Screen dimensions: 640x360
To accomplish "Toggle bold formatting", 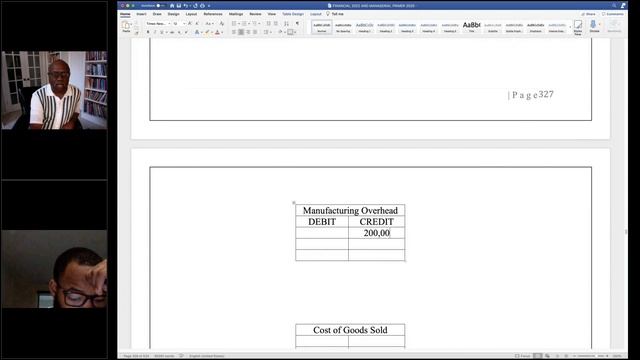I will (x=148, y=32).
